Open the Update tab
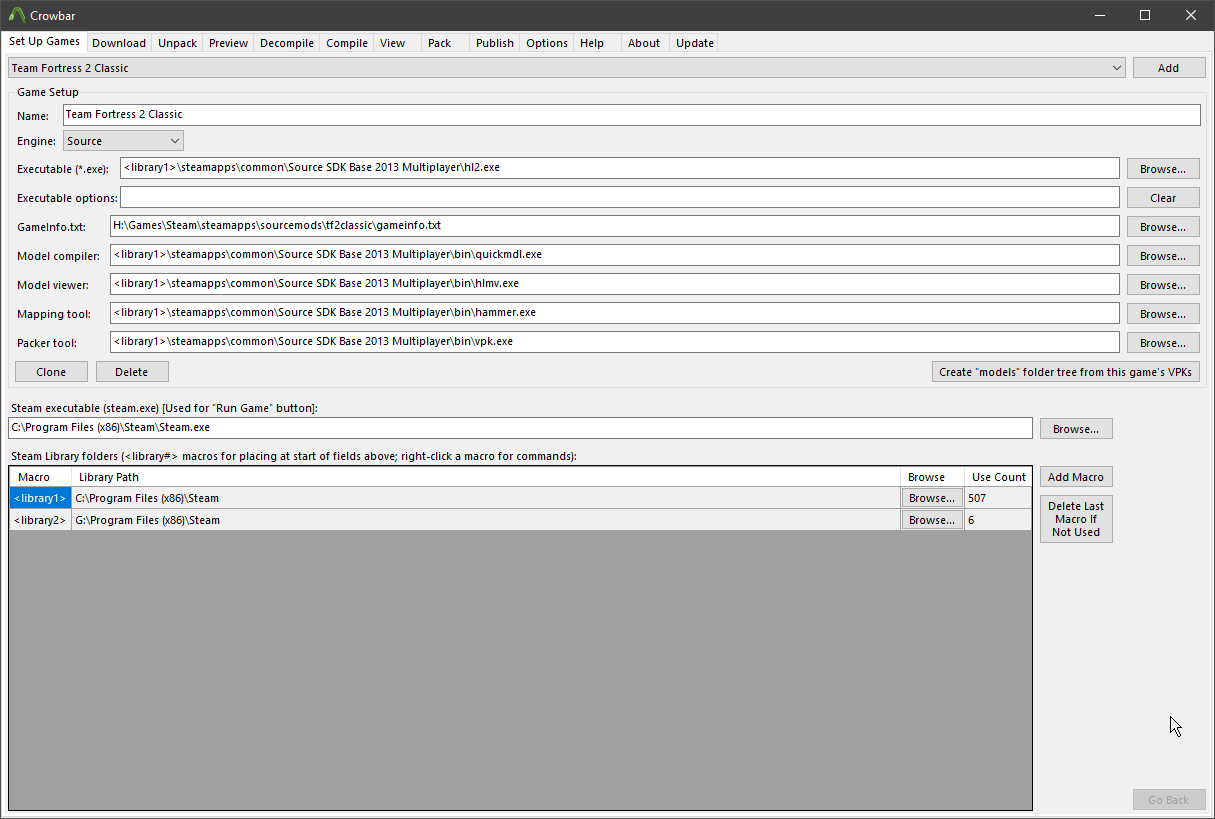 pyautogui.click(x=695, y=43)
